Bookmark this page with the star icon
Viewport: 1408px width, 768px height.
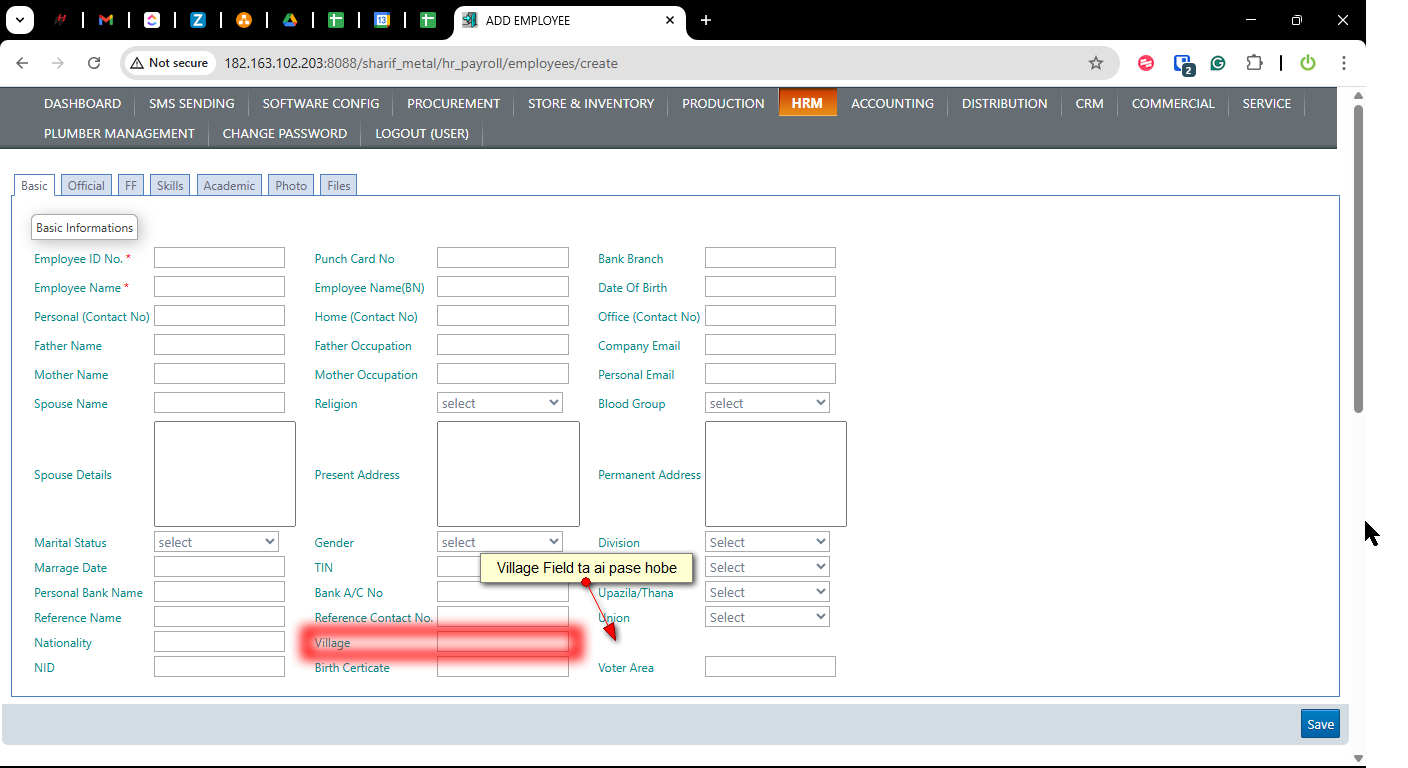[1096, 63]
